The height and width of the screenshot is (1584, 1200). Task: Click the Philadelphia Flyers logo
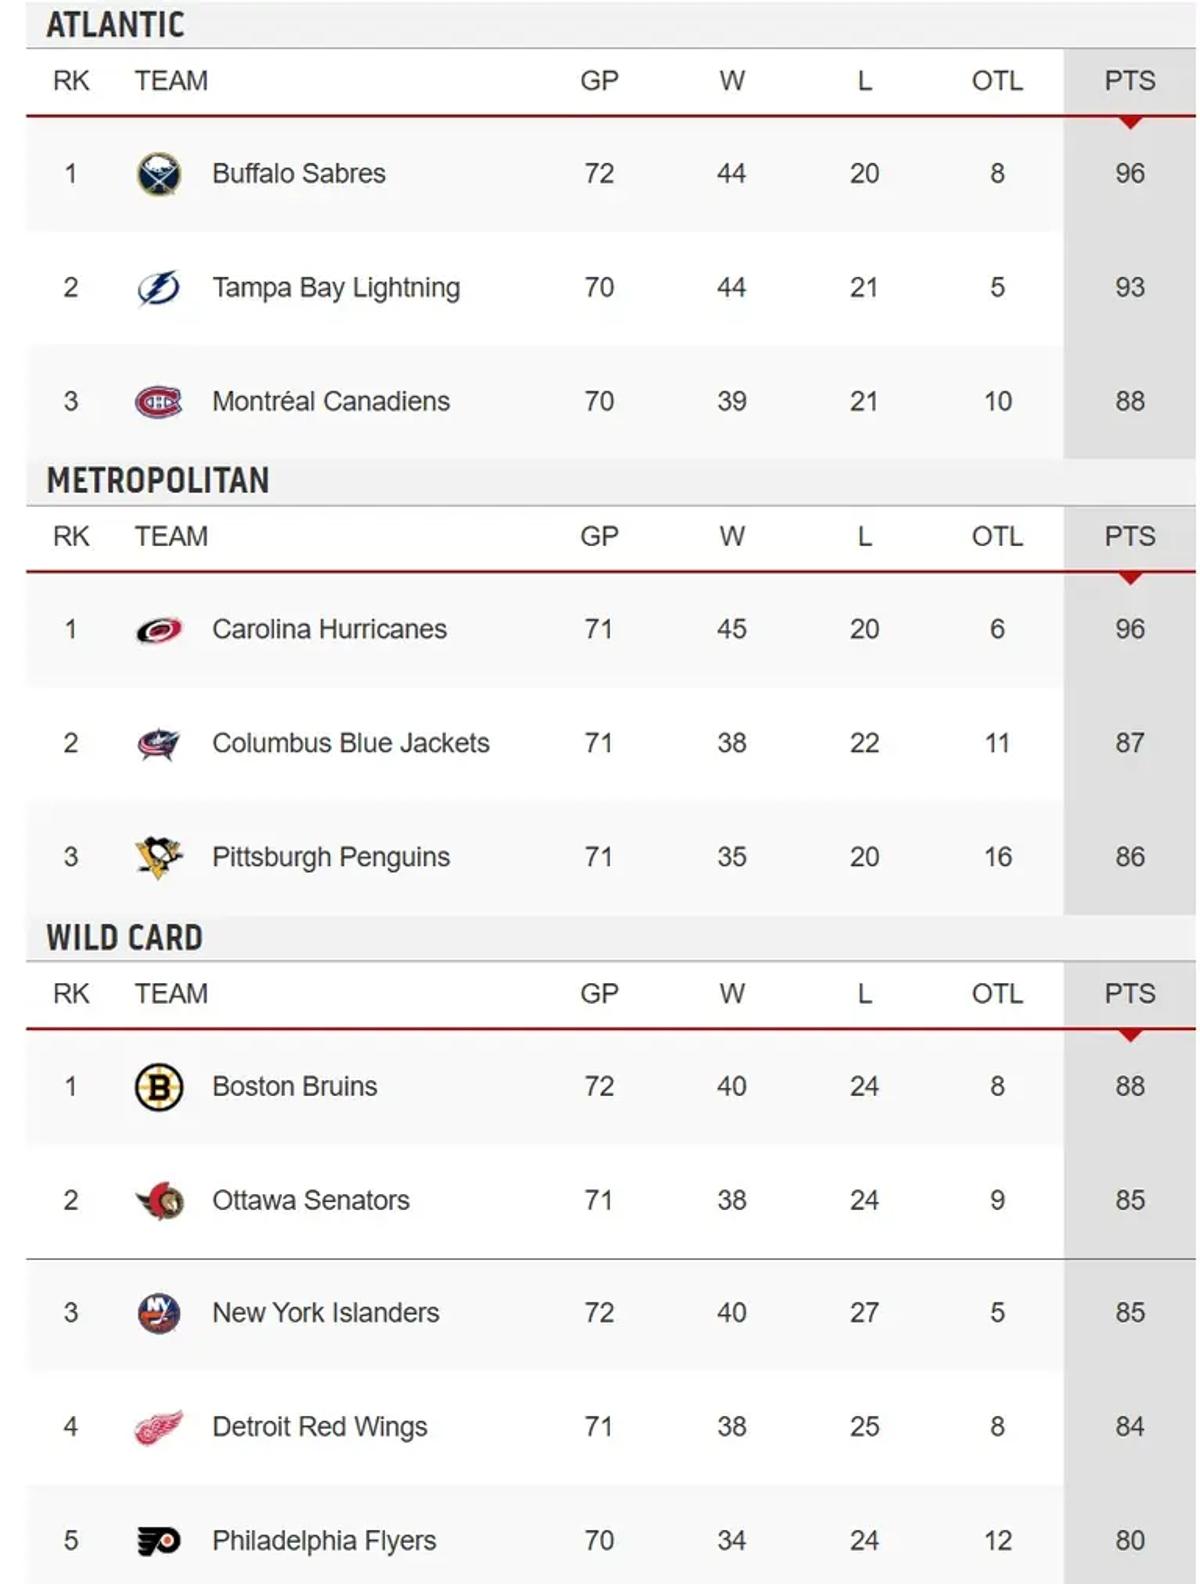(x=158, y=1541)
